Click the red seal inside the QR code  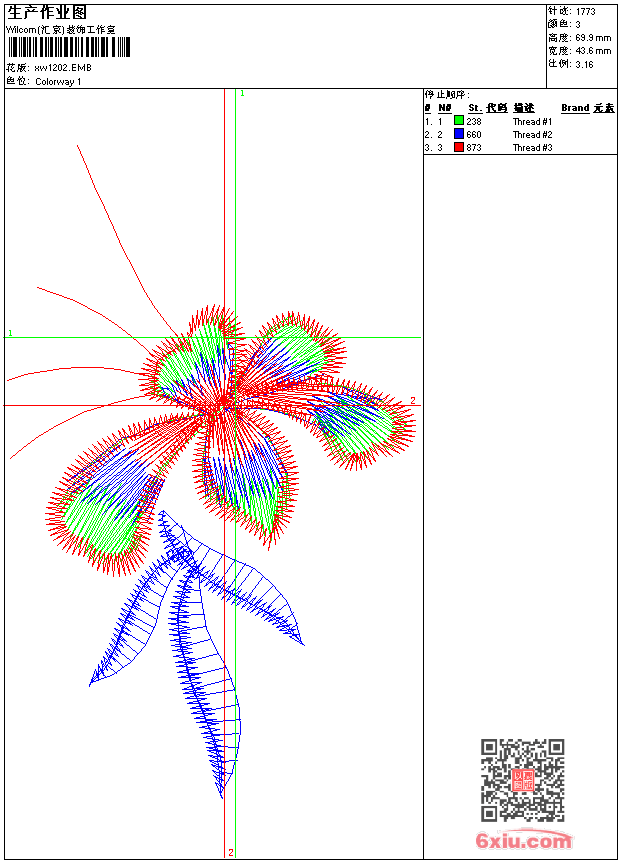(x=522, y=780)
